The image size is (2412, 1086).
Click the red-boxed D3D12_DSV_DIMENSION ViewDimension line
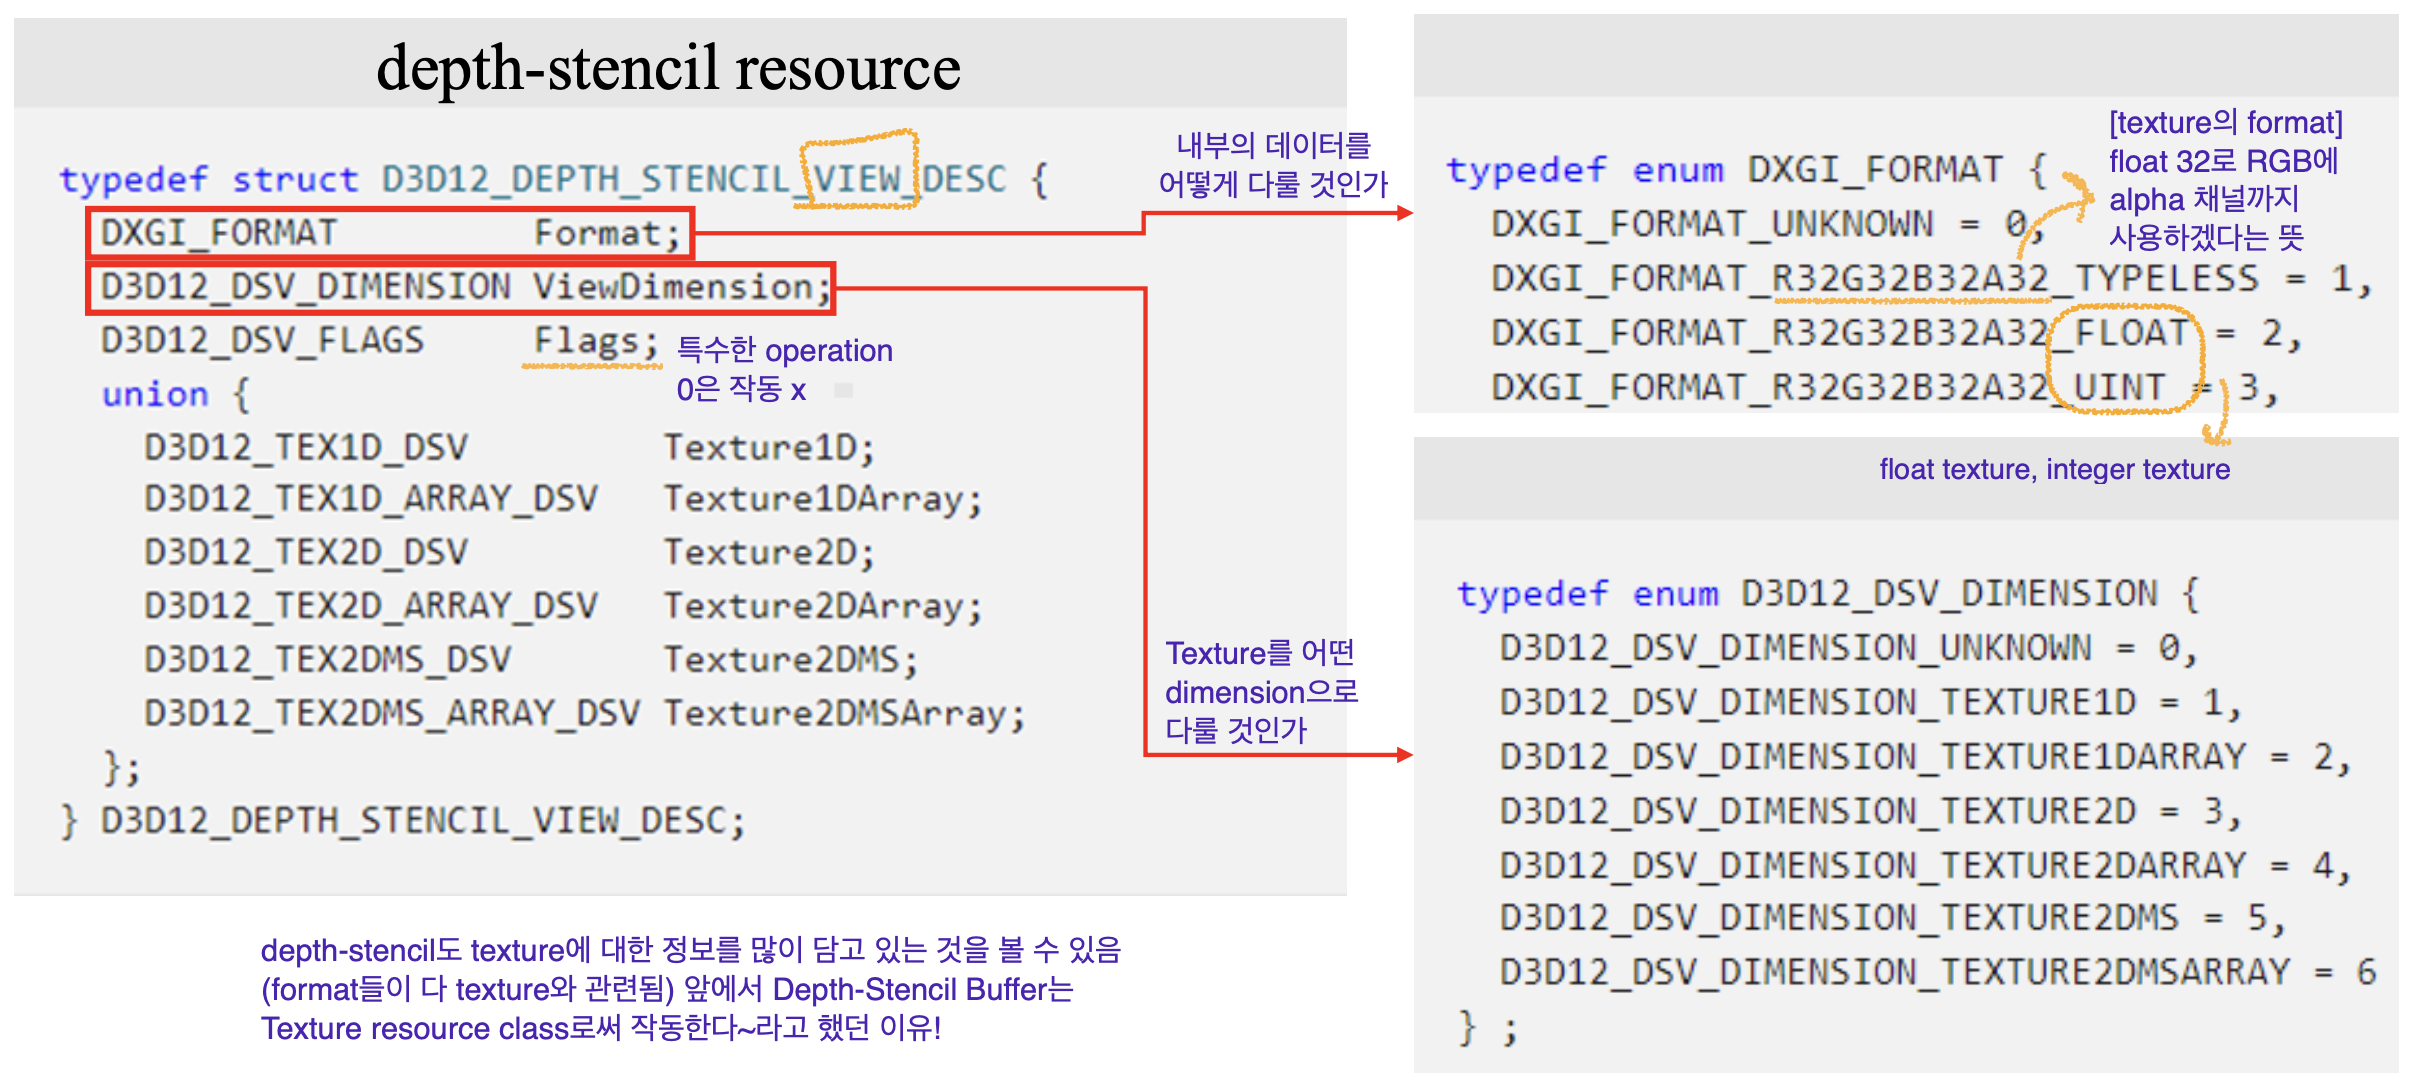(x=460, y=287)
